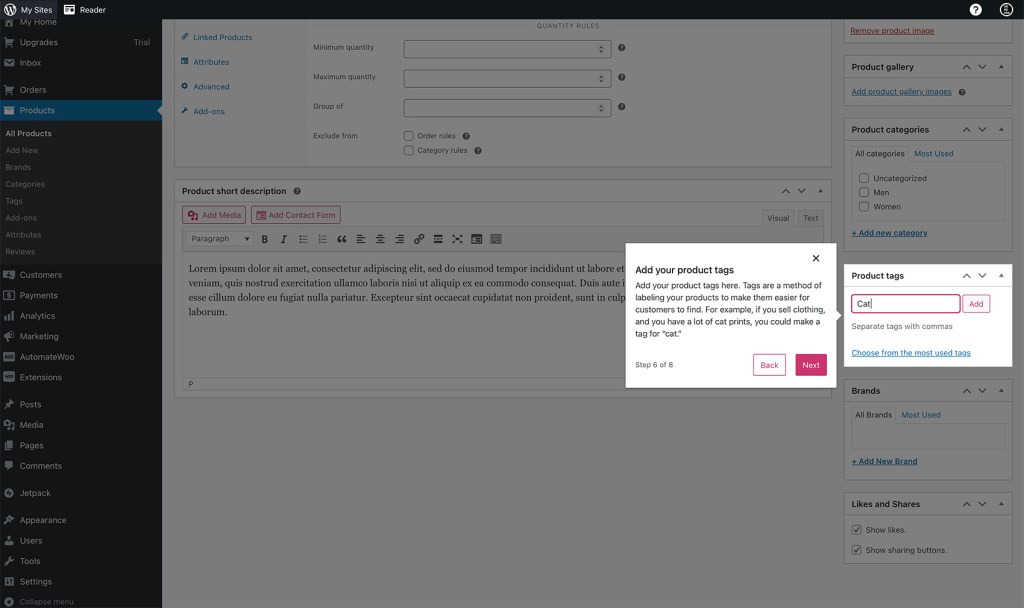Switch to the Visual editor tab
The height and width of the screenshot is (608, 1024).
778,218
